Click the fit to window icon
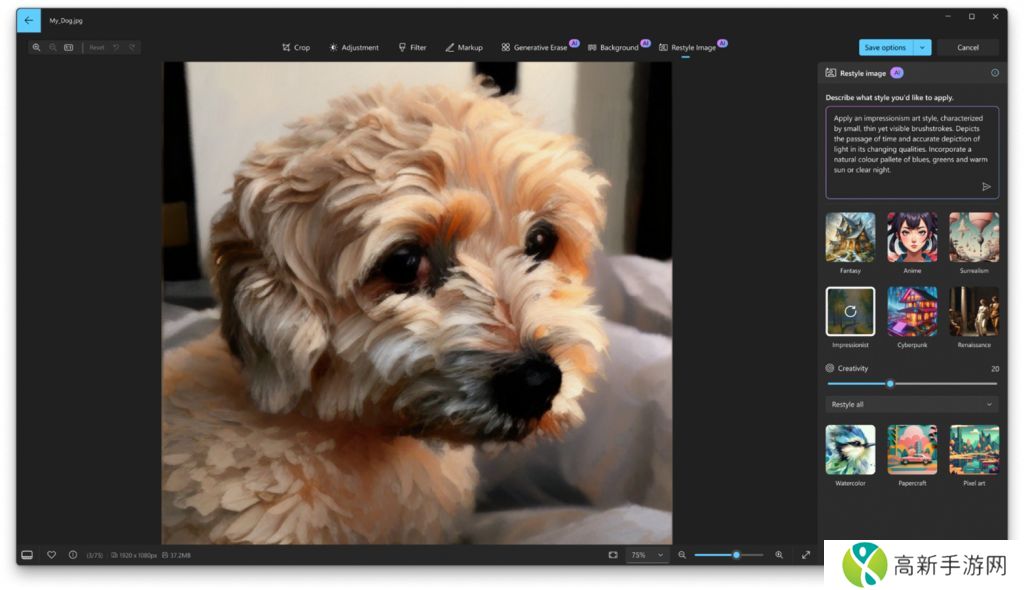This screenshot has width=1024, height=590. pos(613,555)
